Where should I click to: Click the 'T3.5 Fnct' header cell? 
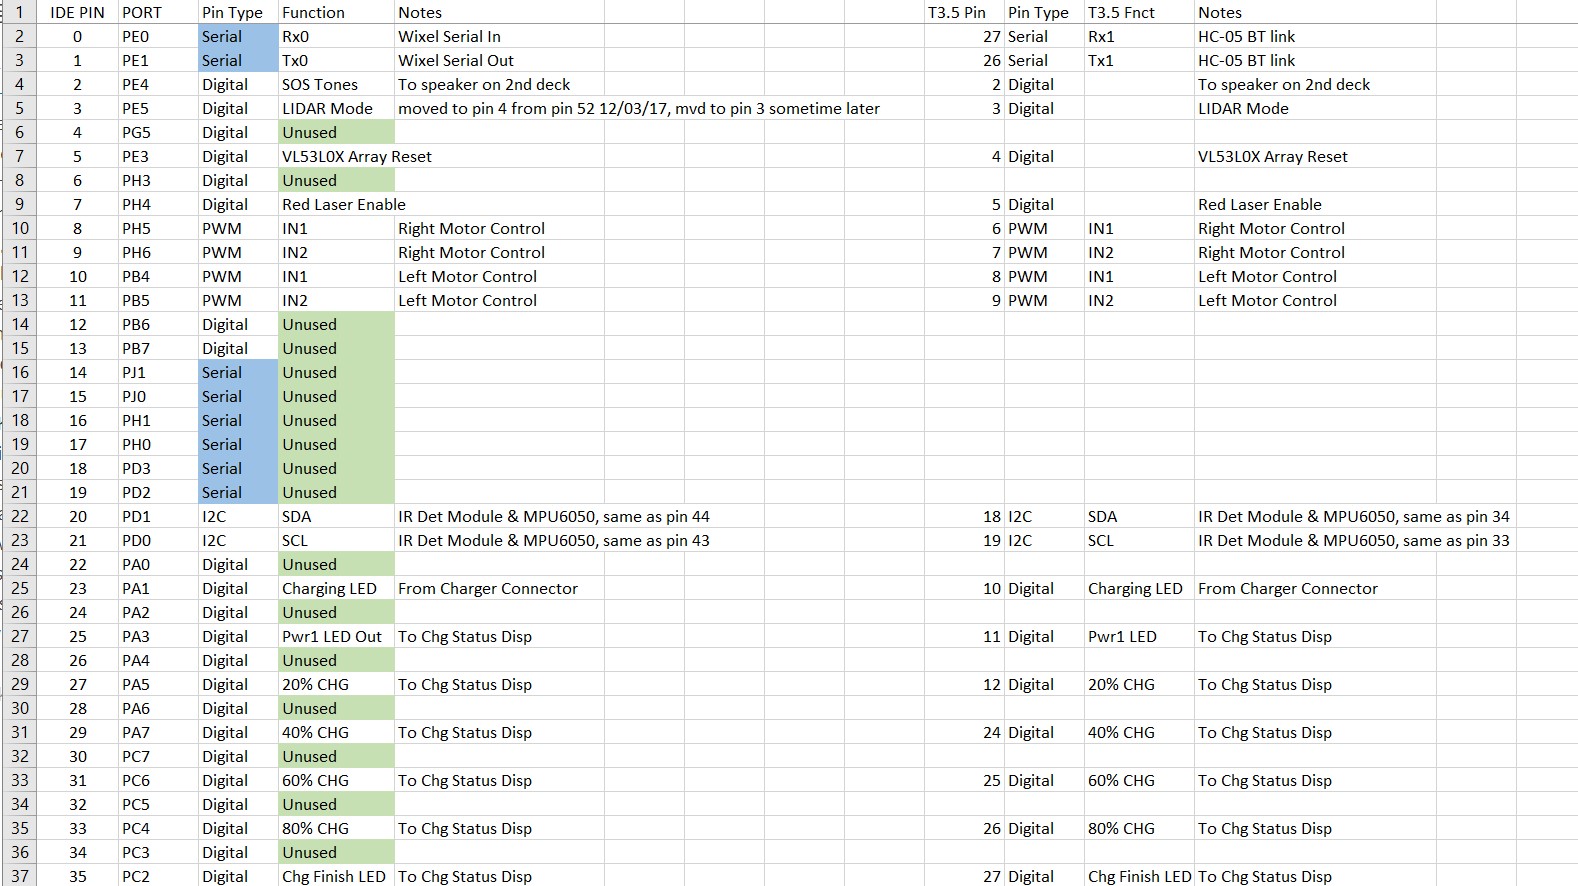click(1139, 12)
